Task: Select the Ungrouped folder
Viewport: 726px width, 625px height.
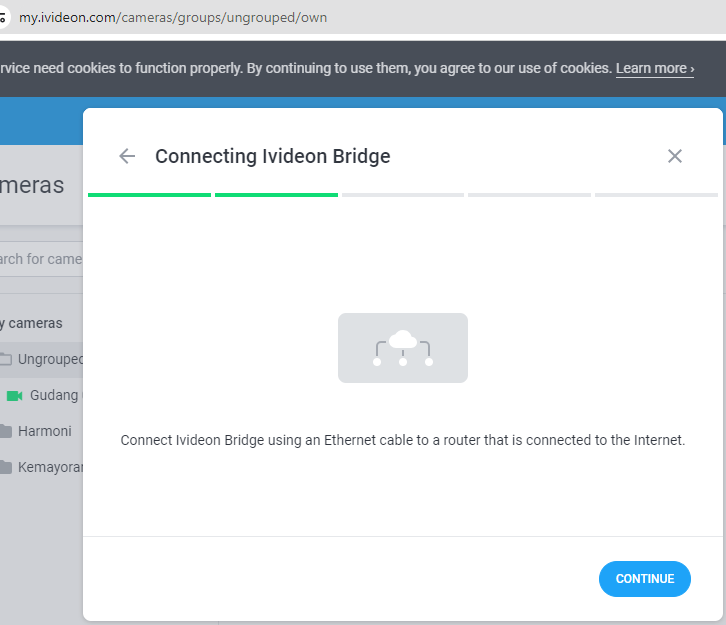Action: 42,359
